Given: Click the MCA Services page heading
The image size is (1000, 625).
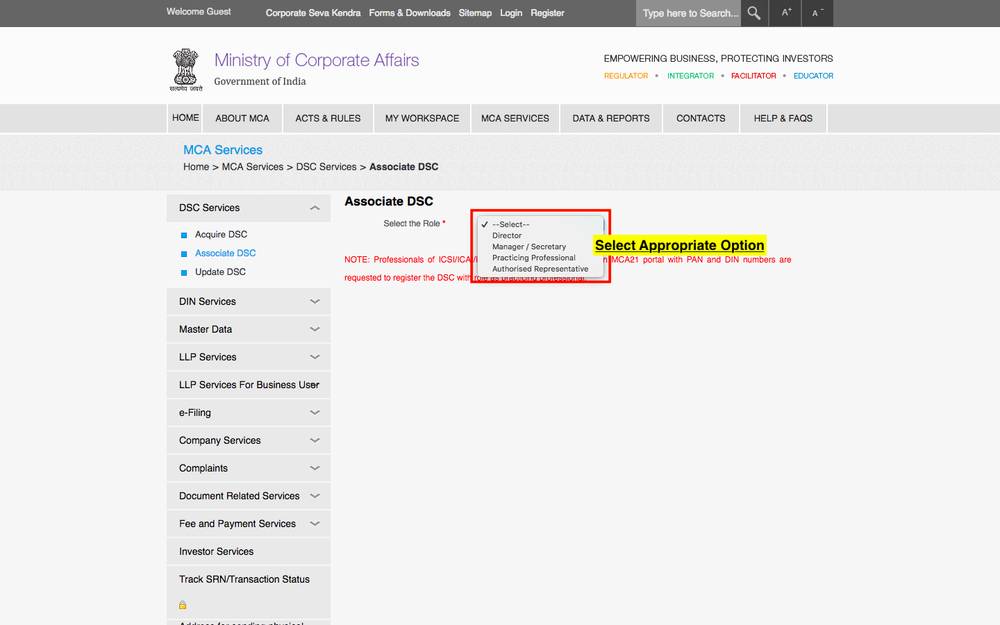Looking at the screenshot, I should click(x=223, y=150).
